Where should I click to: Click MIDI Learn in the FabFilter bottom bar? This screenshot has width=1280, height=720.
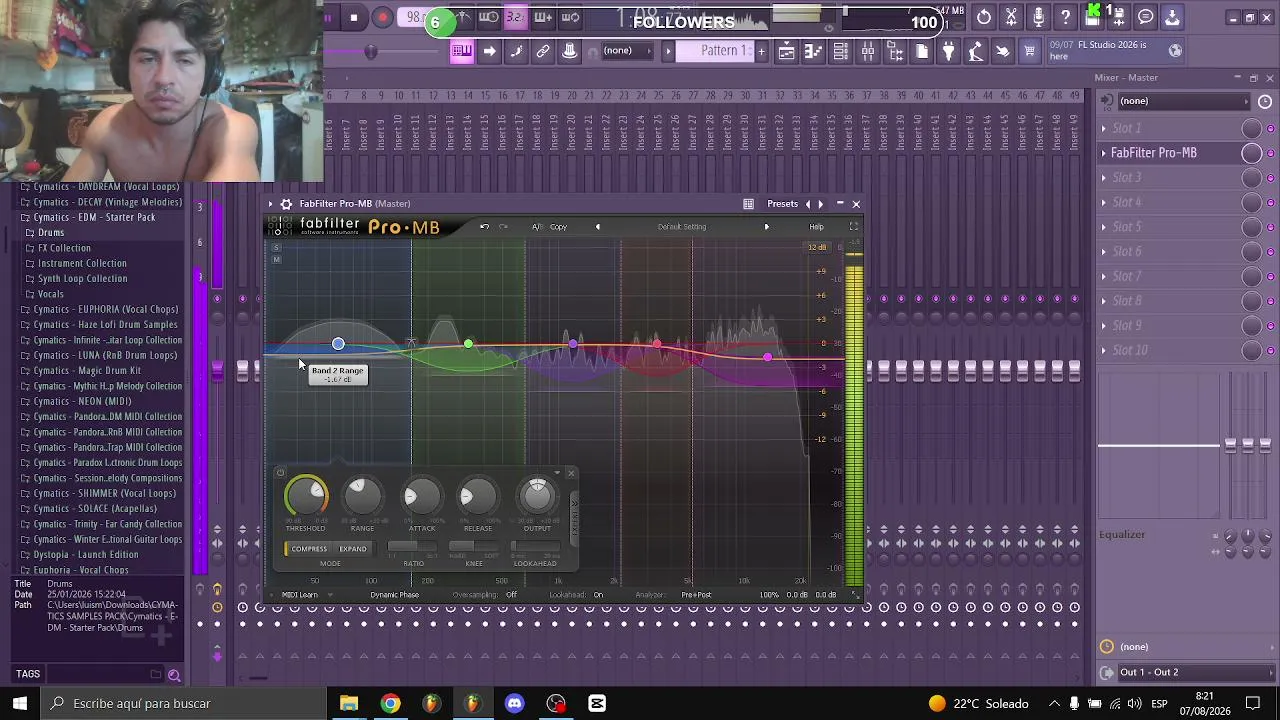pos(299,595)
